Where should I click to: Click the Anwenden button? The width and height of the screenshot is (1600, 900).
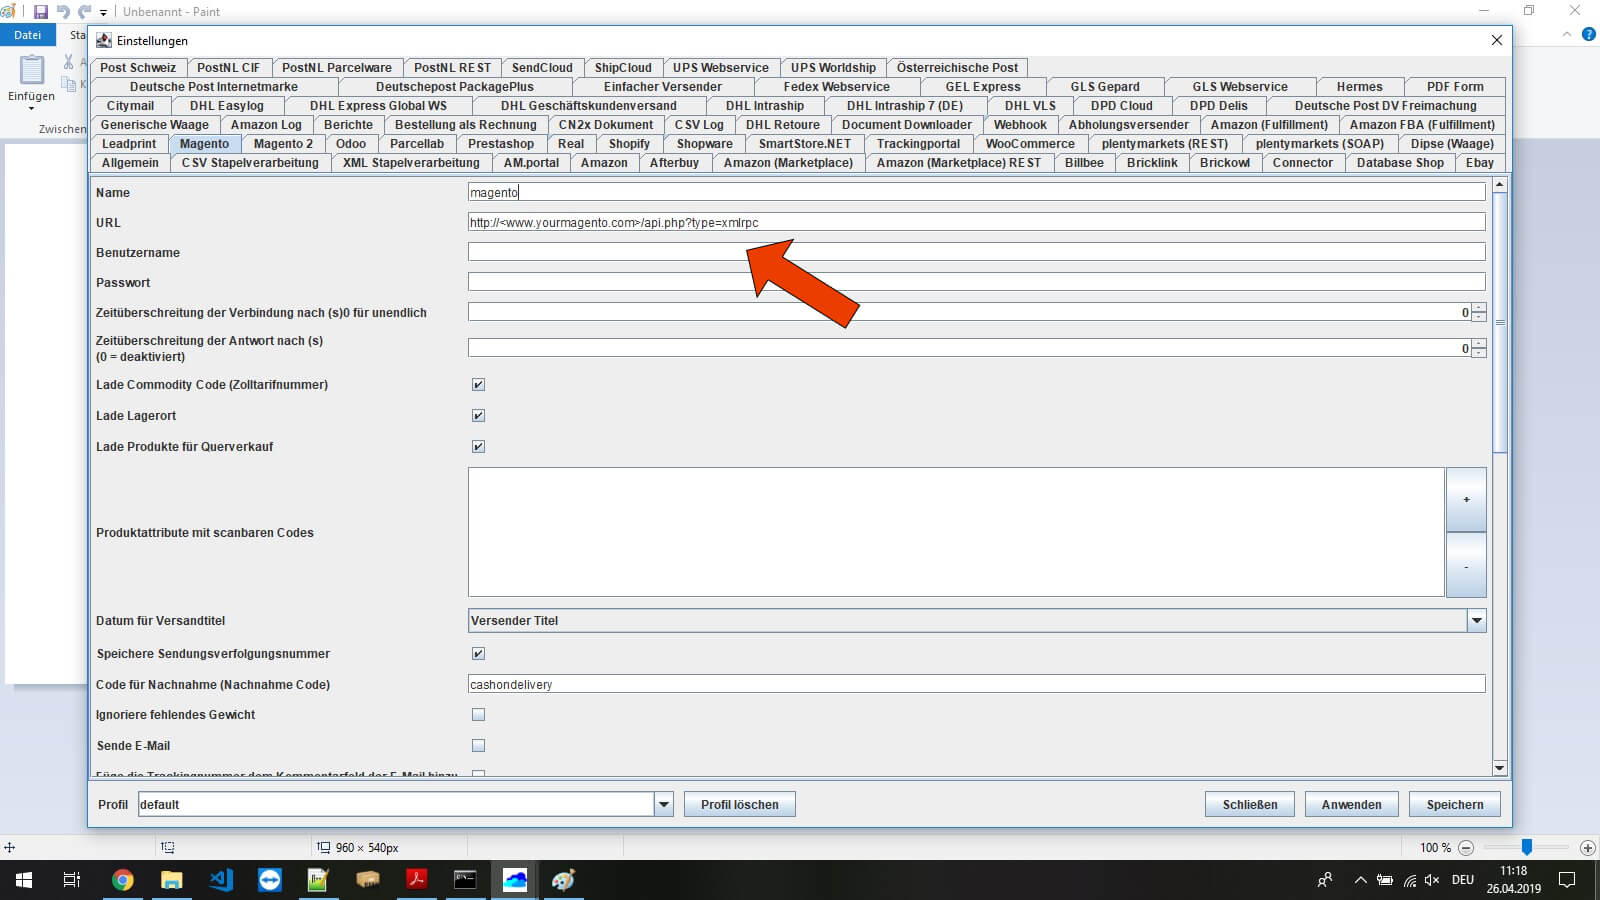pyautogui.click(x=1352, y=805)
